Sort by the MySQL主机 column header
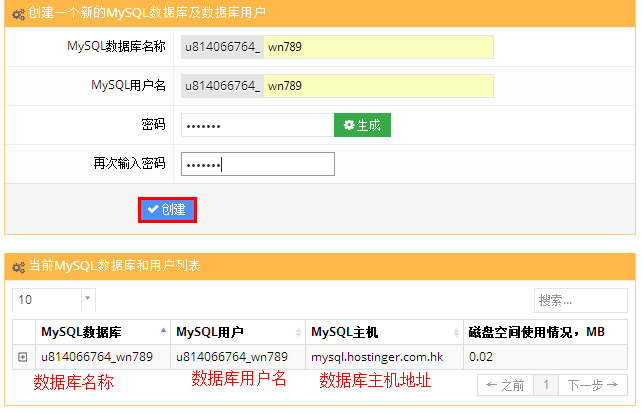642x413 pixels. pyautogui.click(x=384, y=332)
